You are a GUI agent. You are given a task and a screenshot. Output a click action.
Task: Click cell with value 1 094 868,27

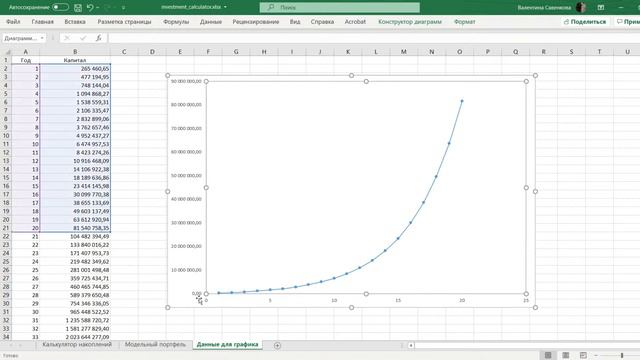point(75,94)
